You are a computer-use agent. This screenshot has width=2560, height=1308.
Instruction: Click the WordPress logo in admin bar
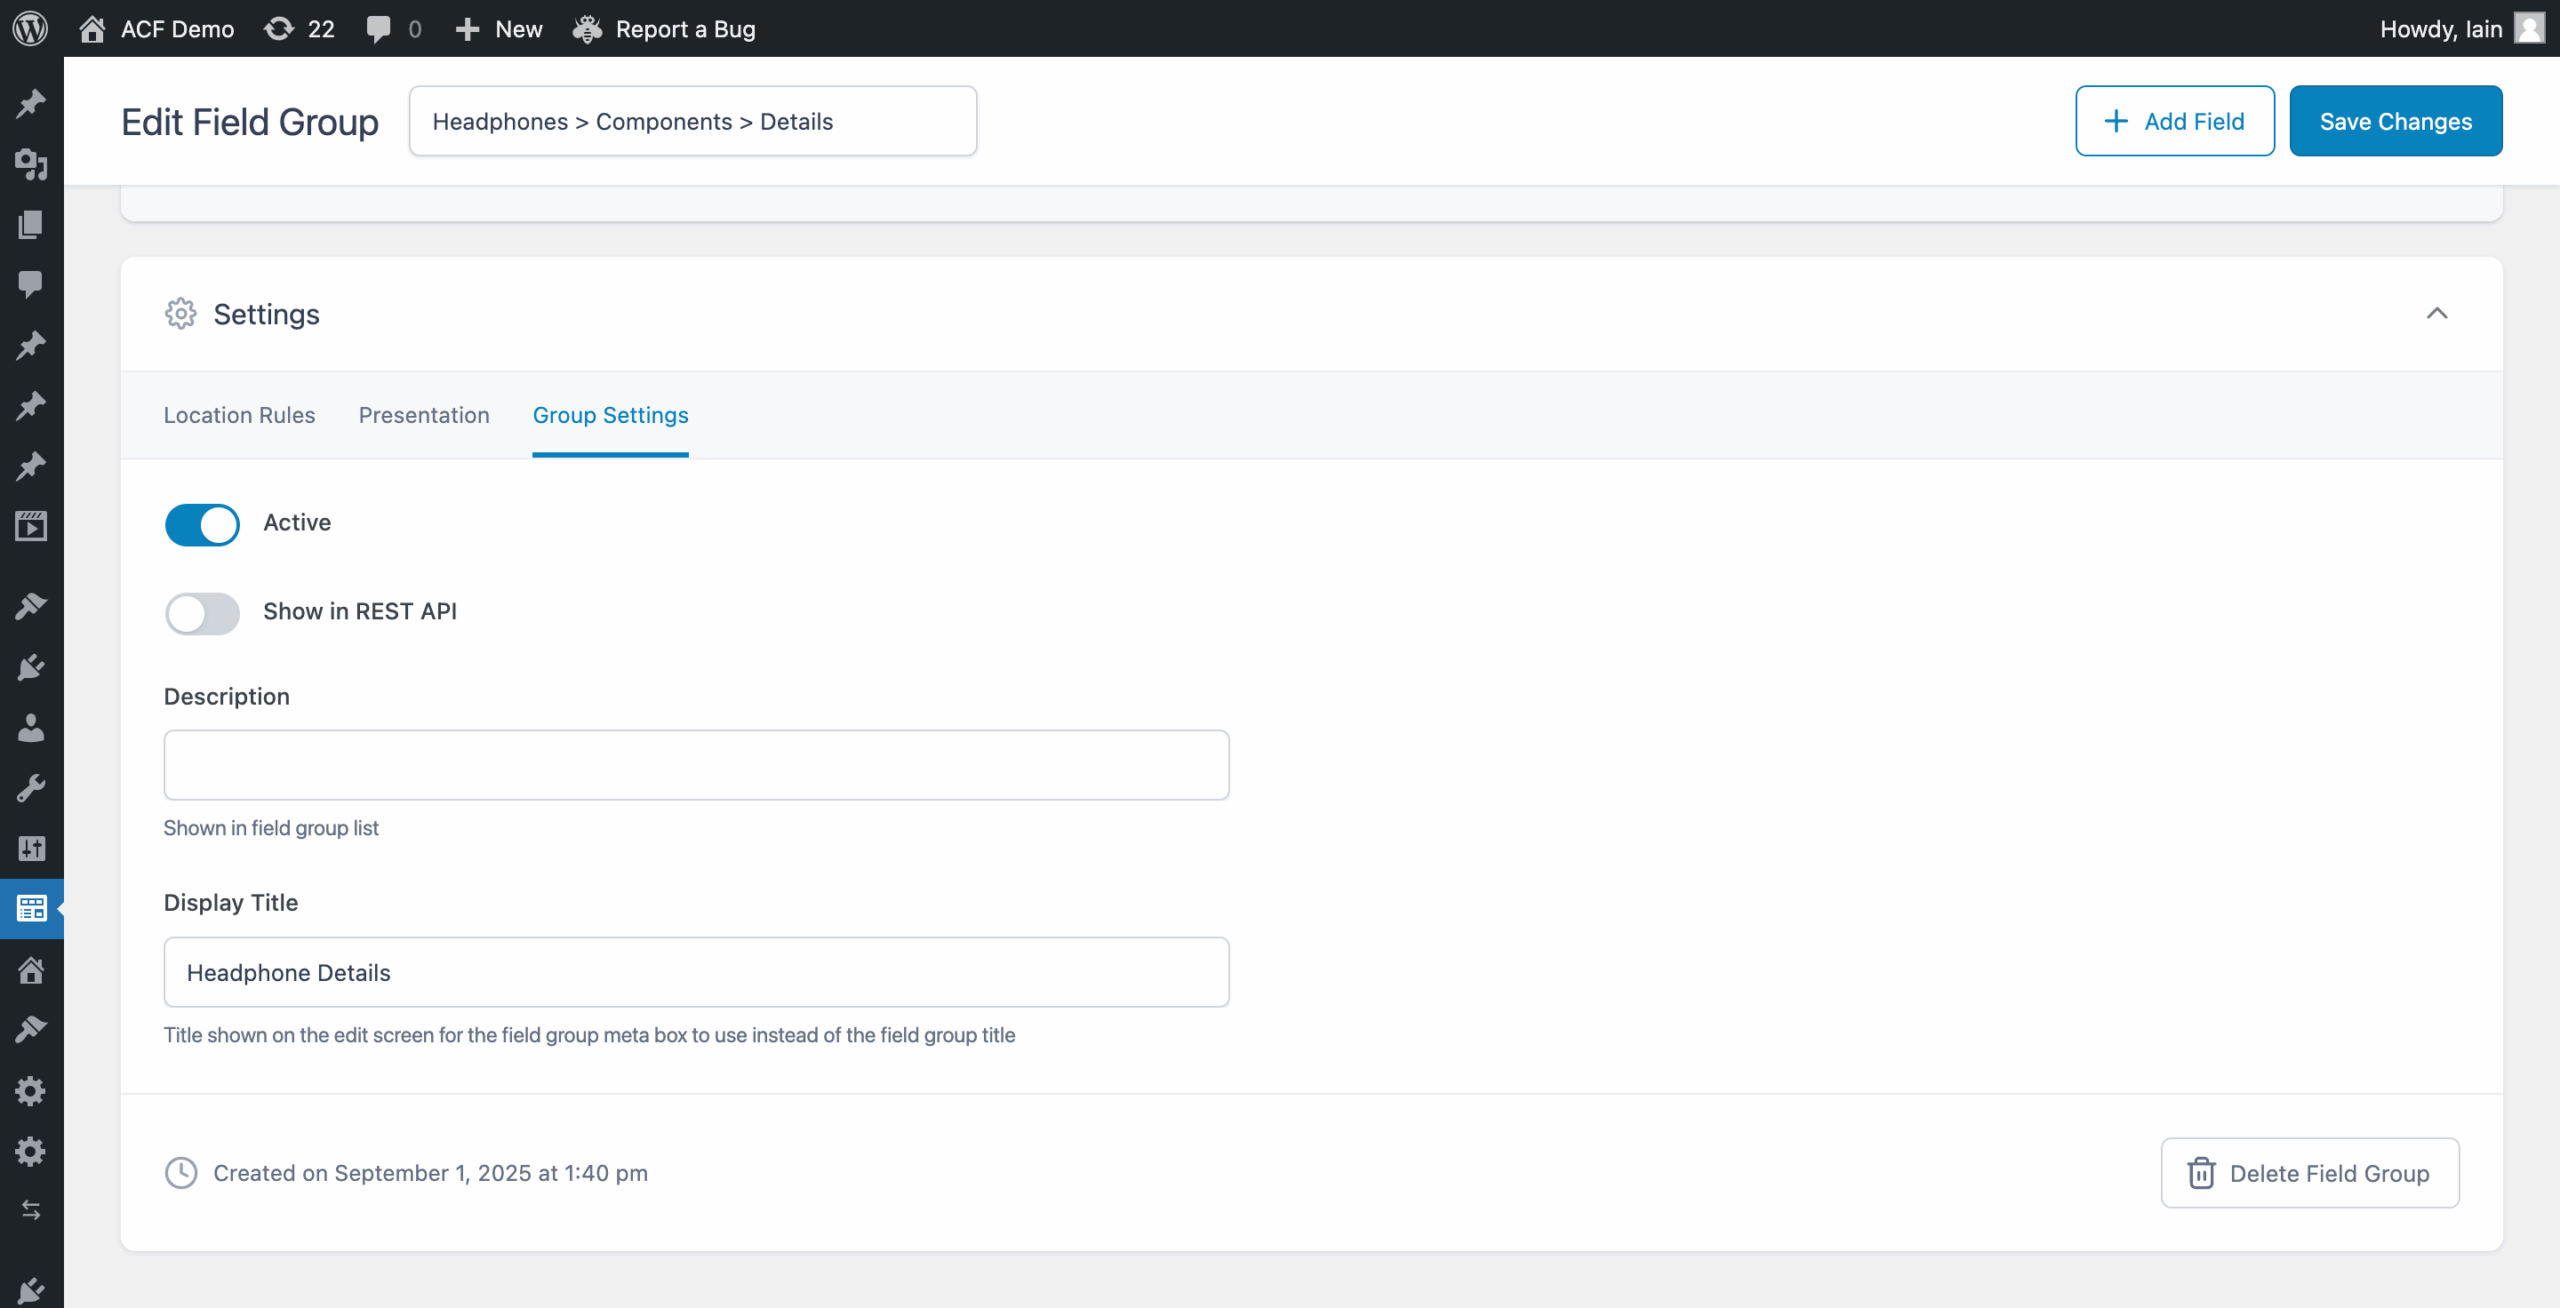pyautogui.click(x=31, y=28)
